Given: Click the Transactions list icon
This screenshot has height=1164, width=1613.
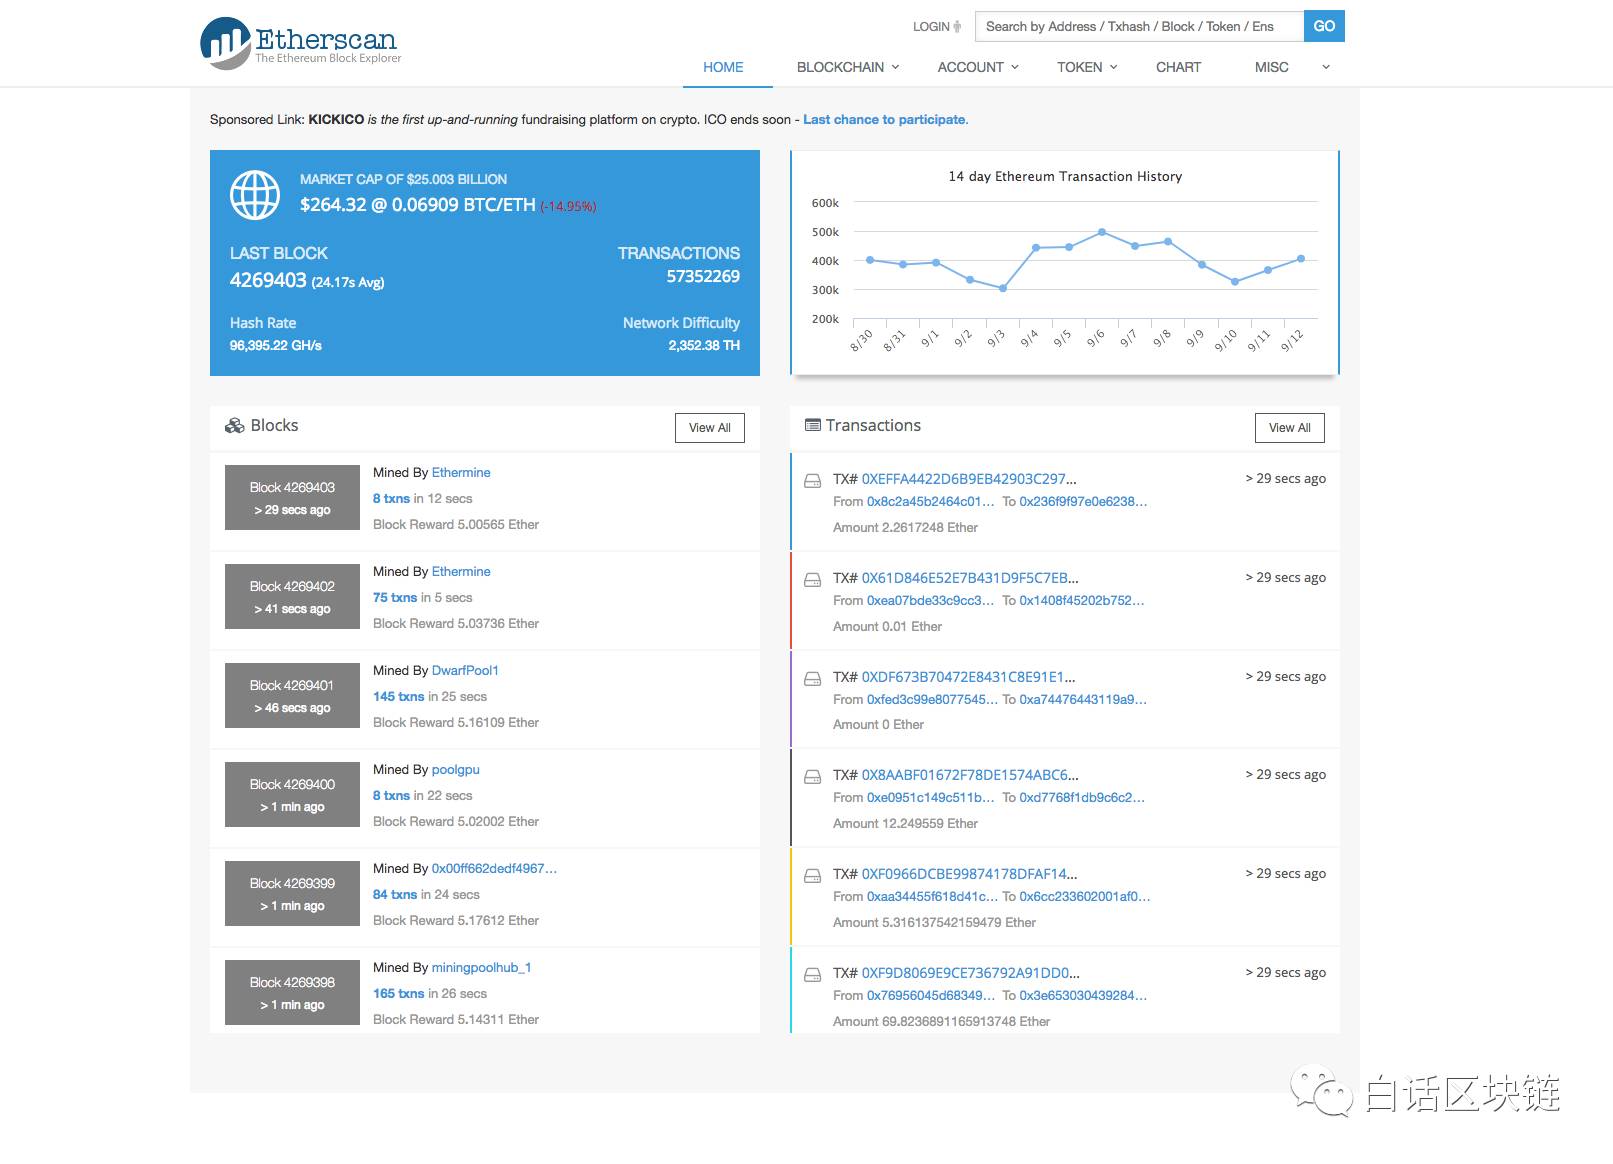Looking at the screenshot, I should (813, 425).
